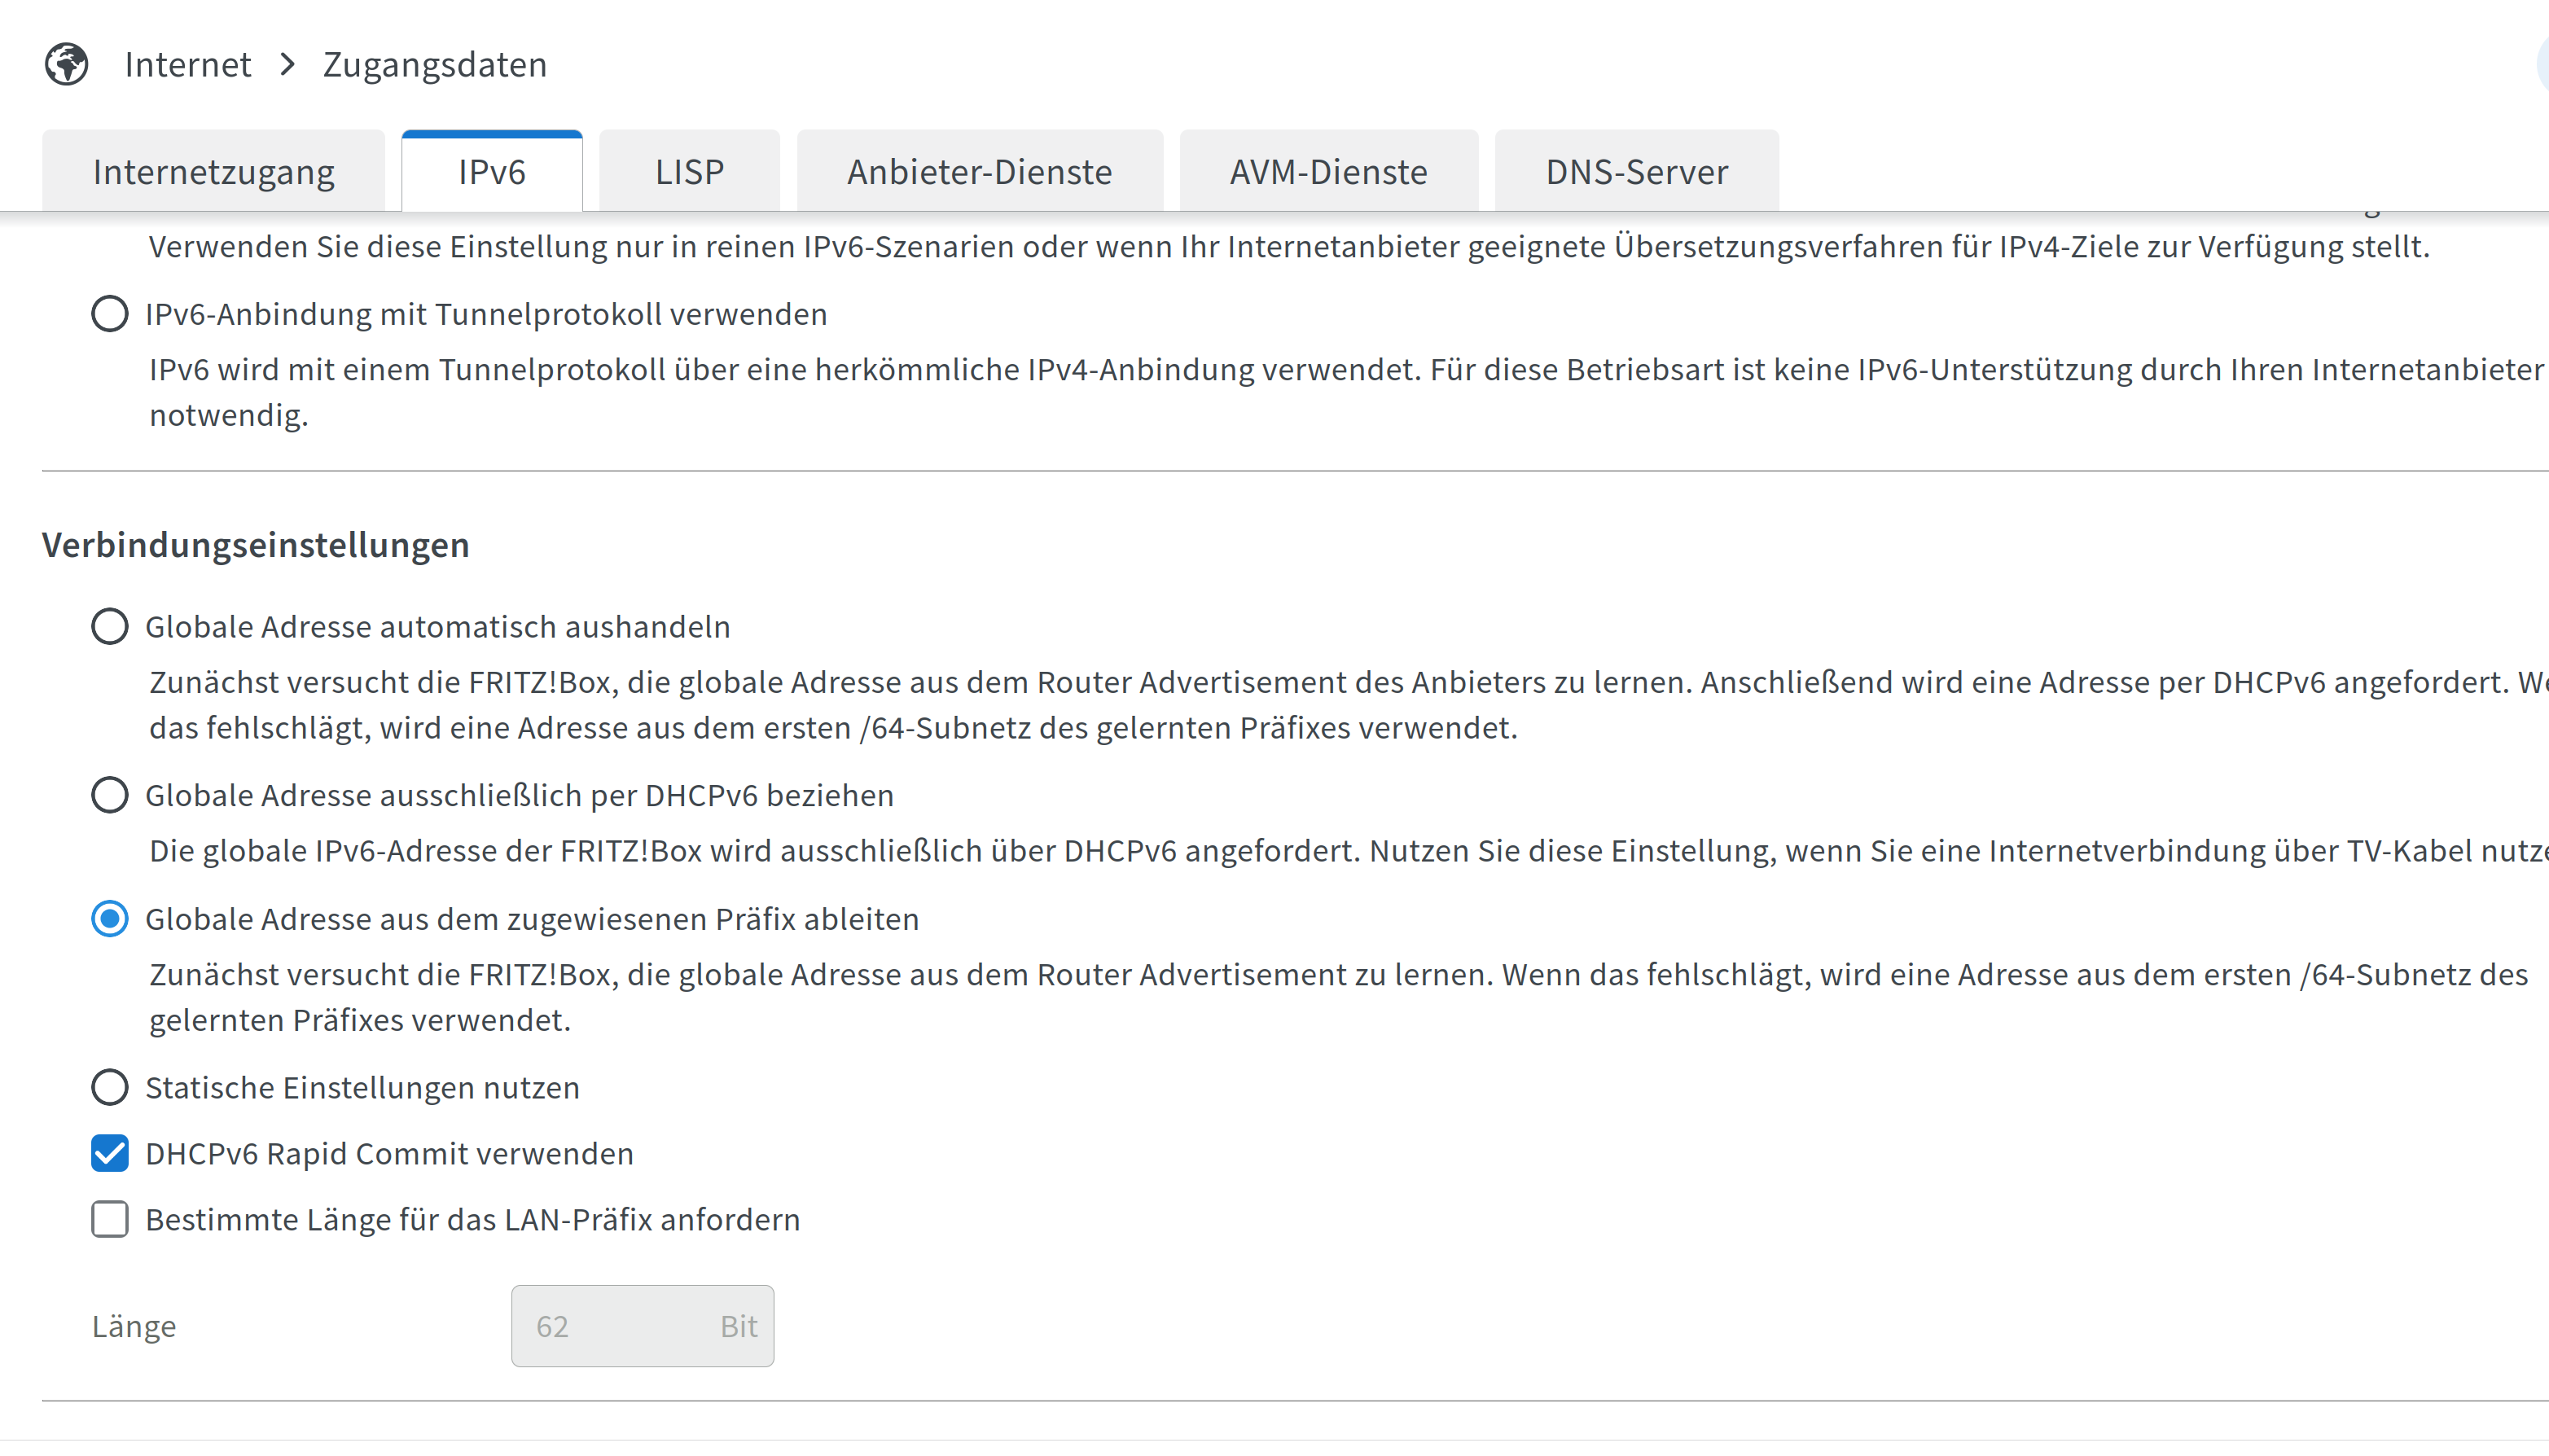The height and width of the screenshot is (1456, 2549).
Task: Click the Zugangsdaten breadcrumb text
Action: click(x=434, y=65)
